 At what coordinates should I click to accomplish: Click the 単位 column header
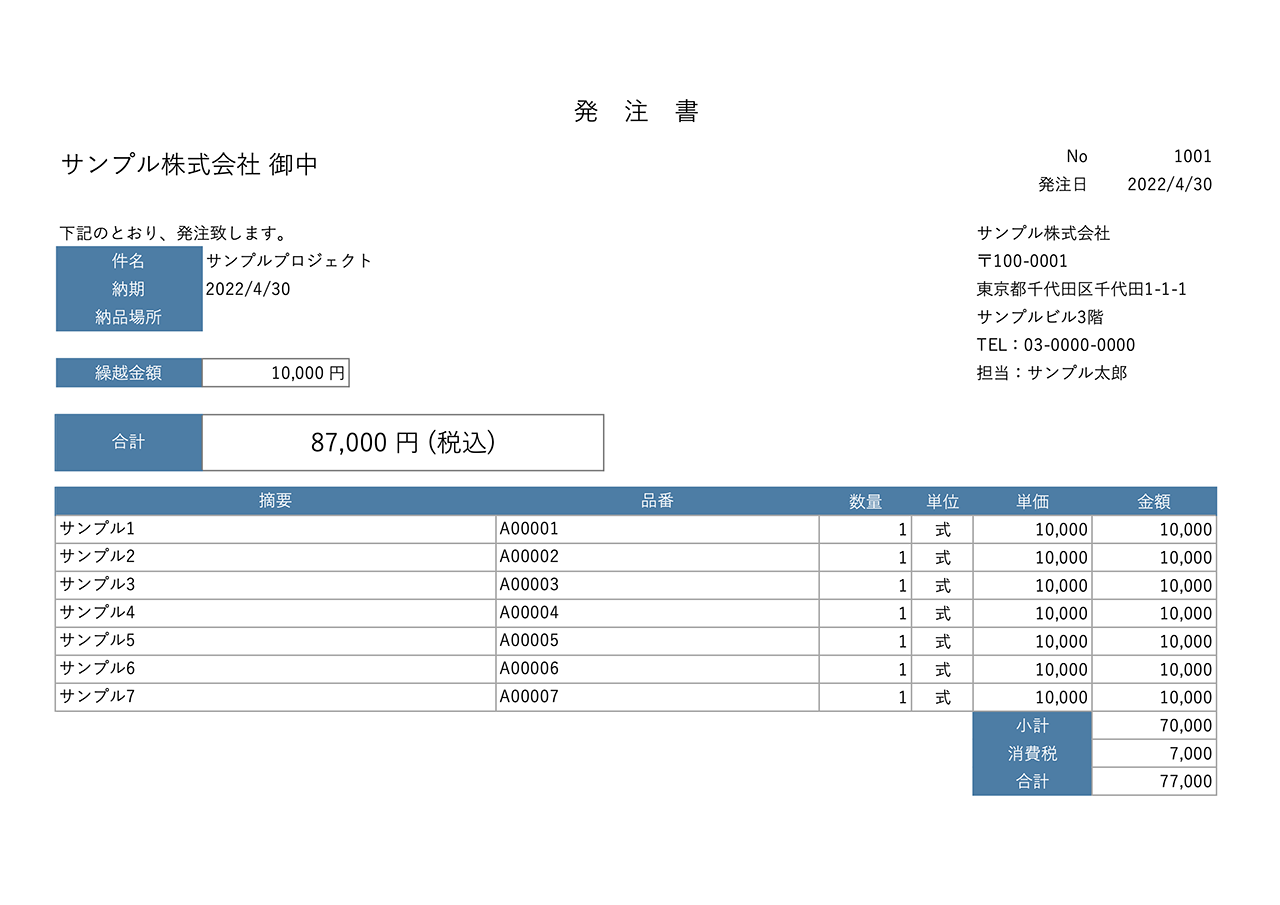(x=942, y=501)
